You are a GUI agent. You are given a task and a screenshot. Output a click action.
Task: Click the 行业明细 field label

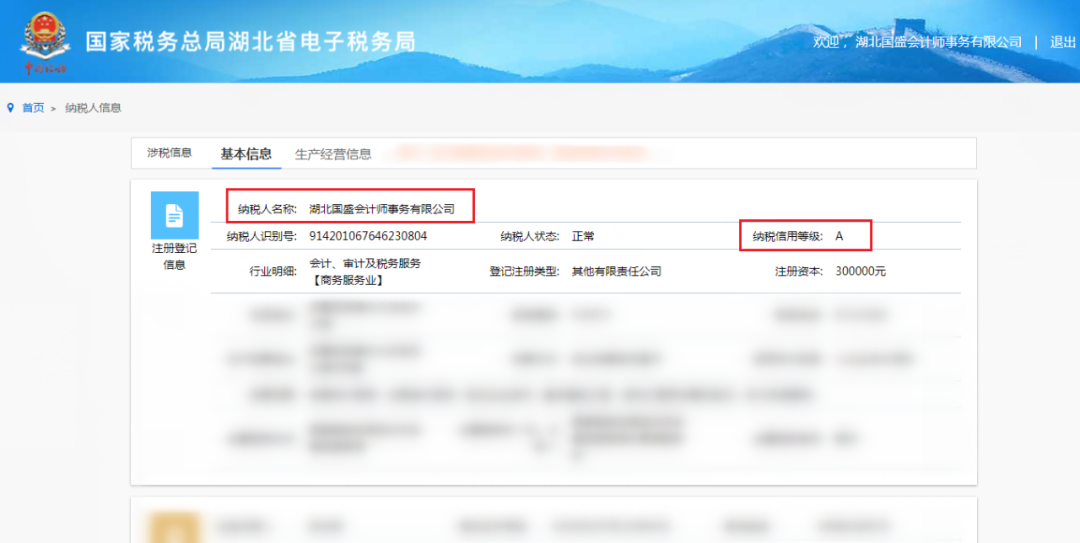[273, 272]
